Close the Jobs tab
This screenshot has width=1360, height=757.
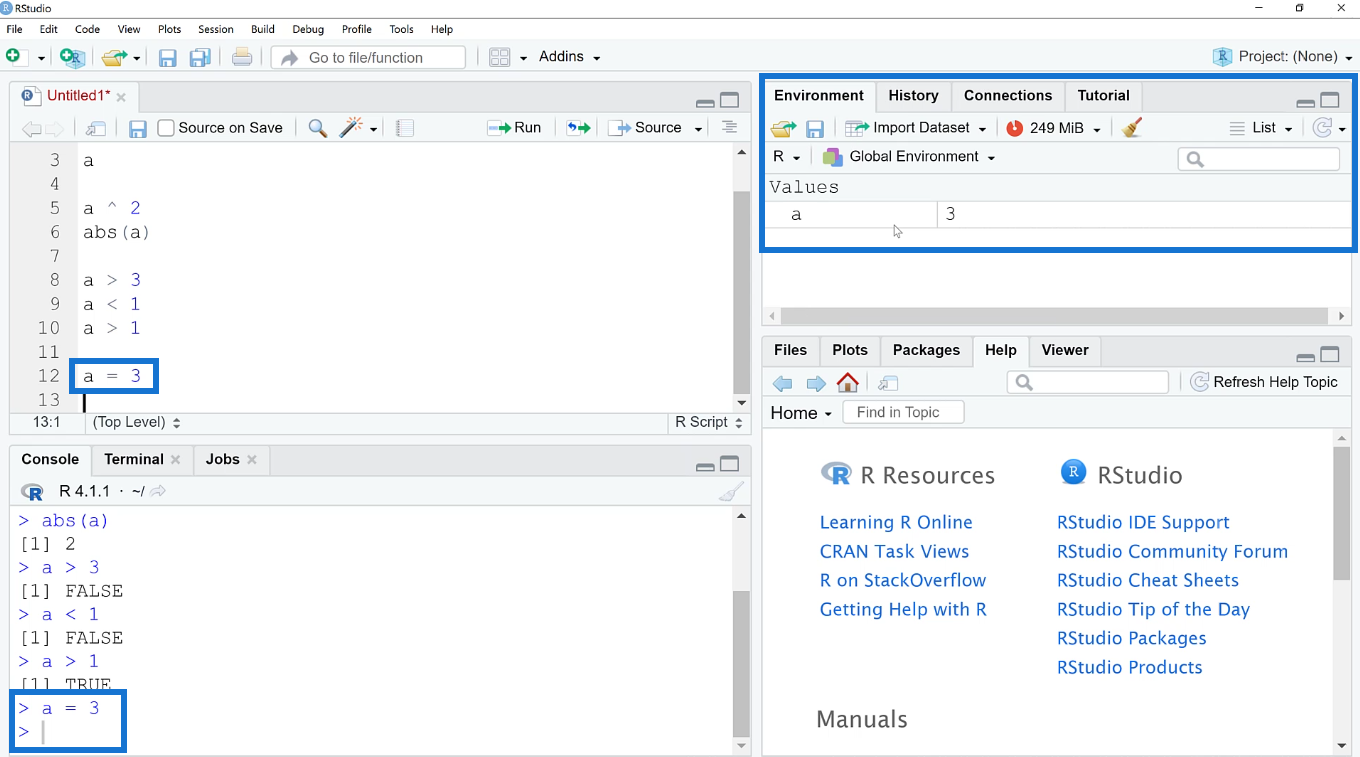pos(252,460)
